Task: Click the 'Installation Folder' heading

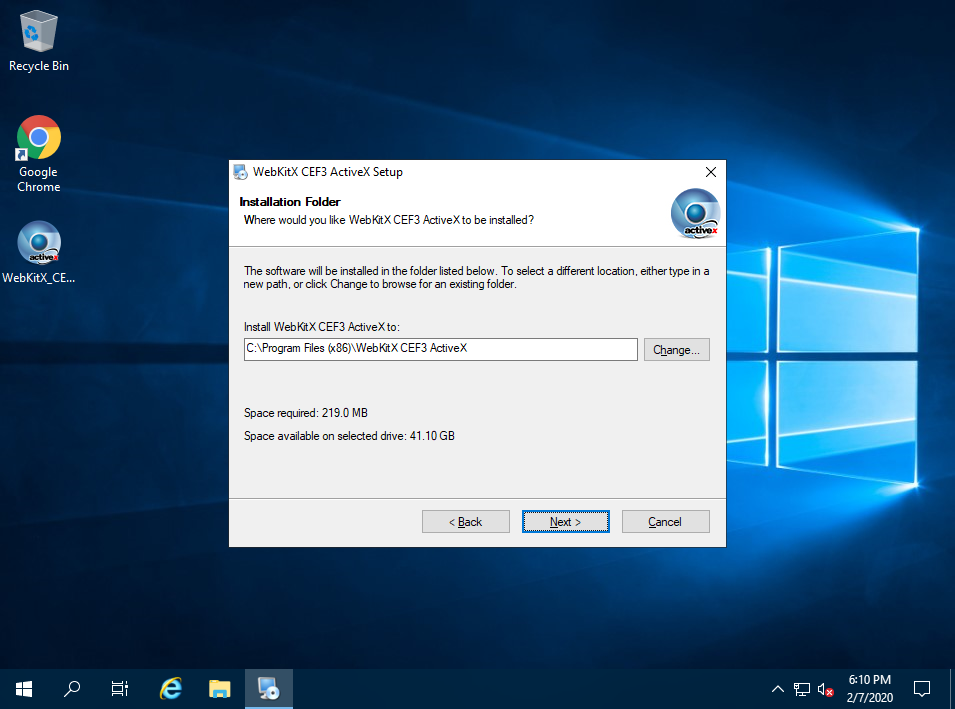Action: click(x=290, y=202)
